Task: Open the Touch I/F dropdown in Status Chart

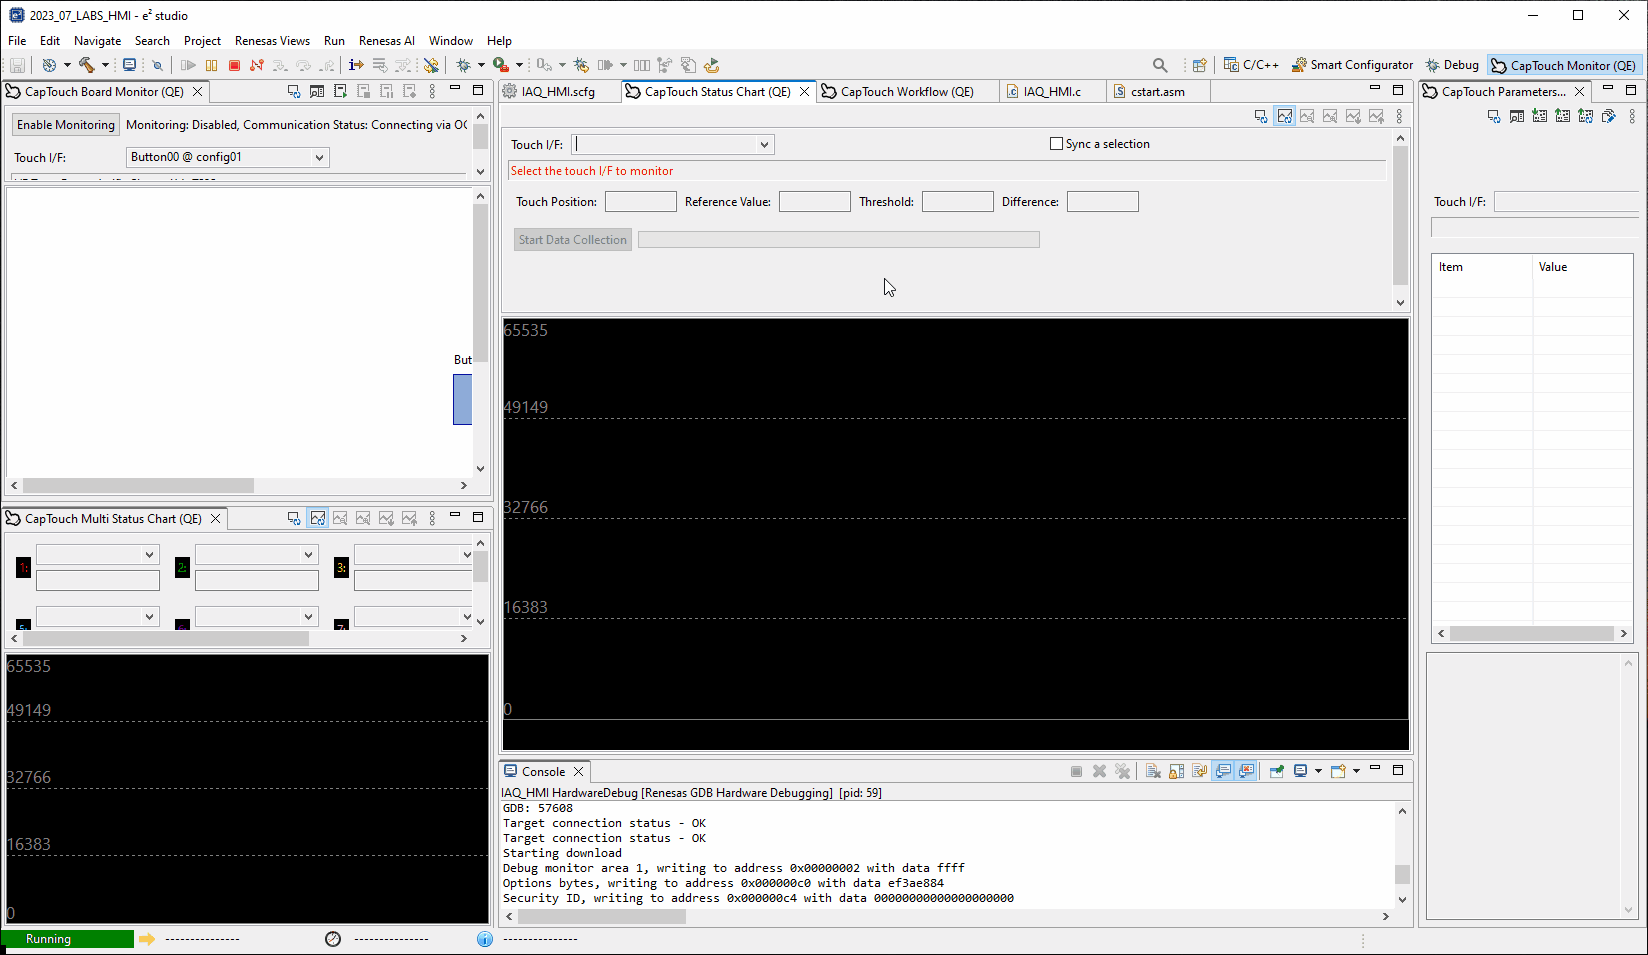Action: (x=672, y=145)
